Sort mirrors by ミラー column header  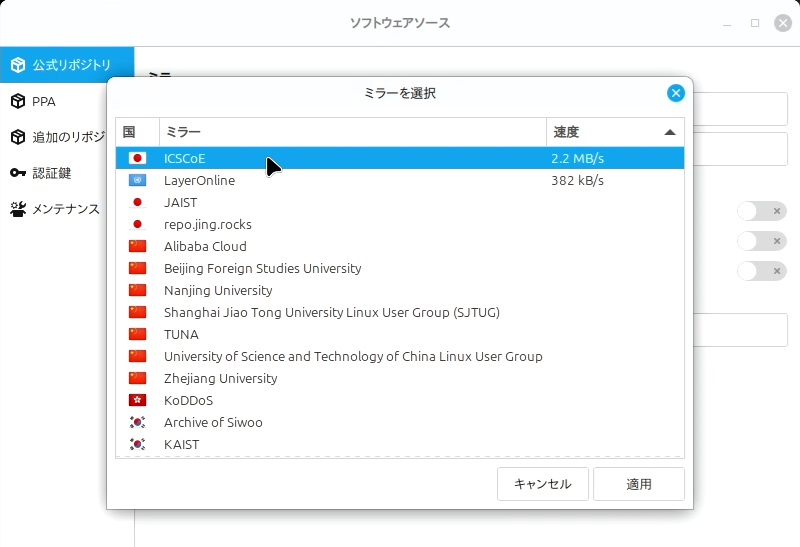(x=352, y=132)
